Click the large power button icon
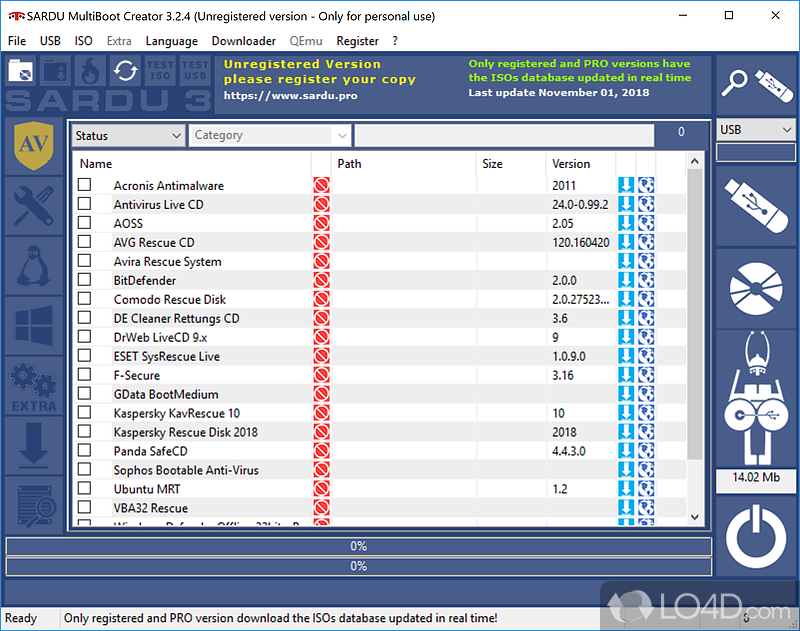800x631 pixels. [x=754, y=539]
